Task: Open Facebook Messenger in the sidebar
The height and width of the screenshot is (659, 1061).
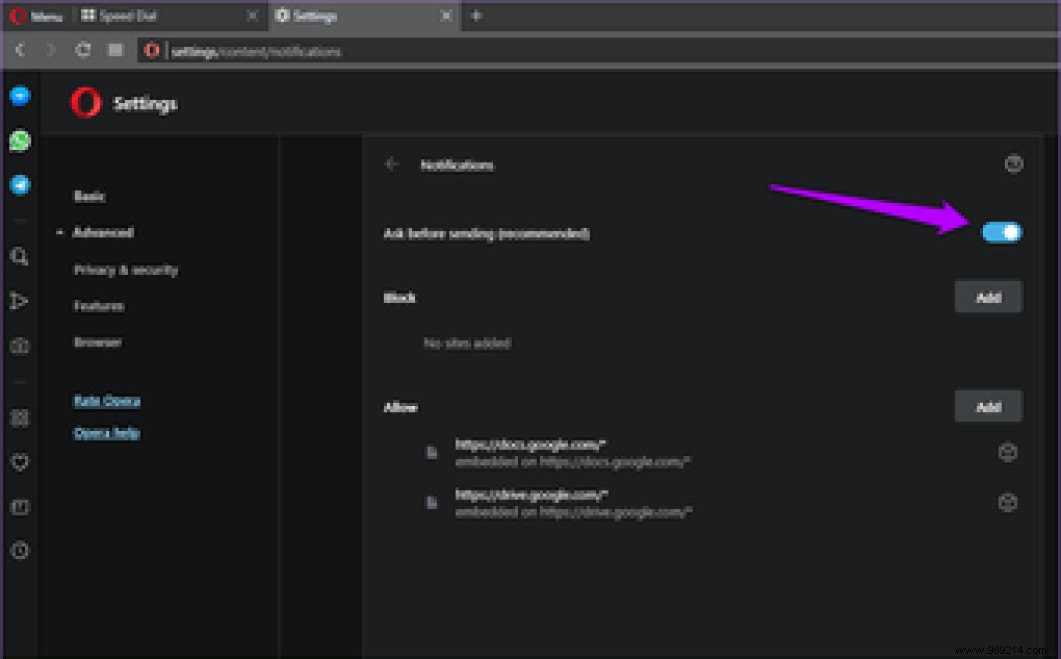Action: (19, 95)
